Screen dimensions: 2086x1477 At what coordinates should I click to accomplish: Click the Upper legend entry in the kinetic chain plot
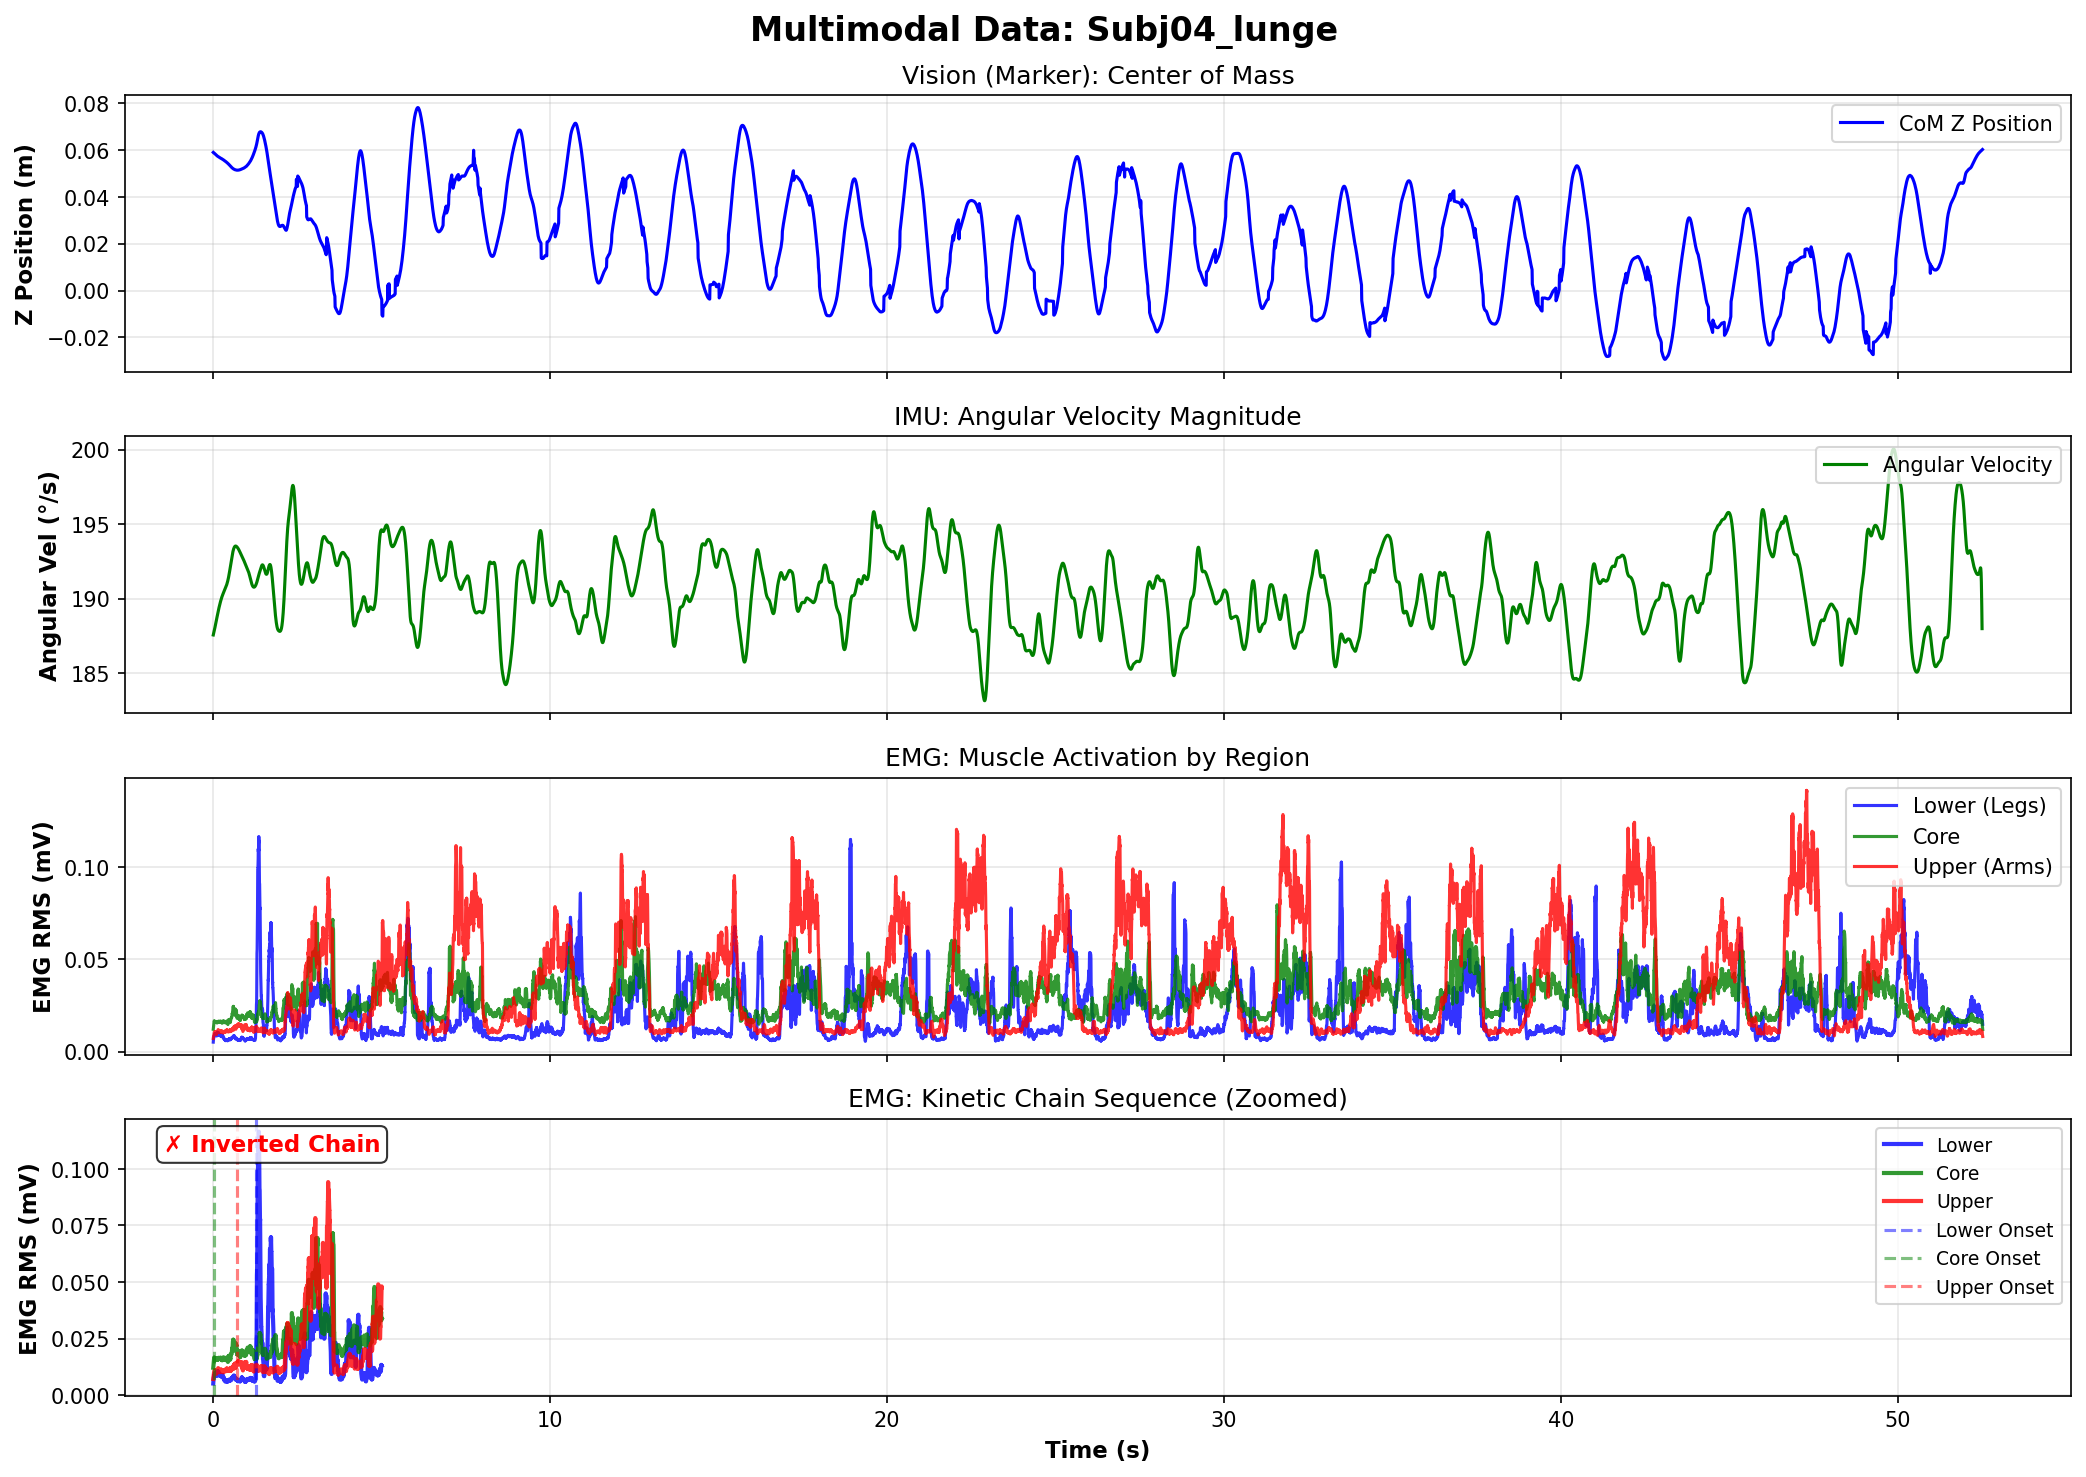1964,1202
